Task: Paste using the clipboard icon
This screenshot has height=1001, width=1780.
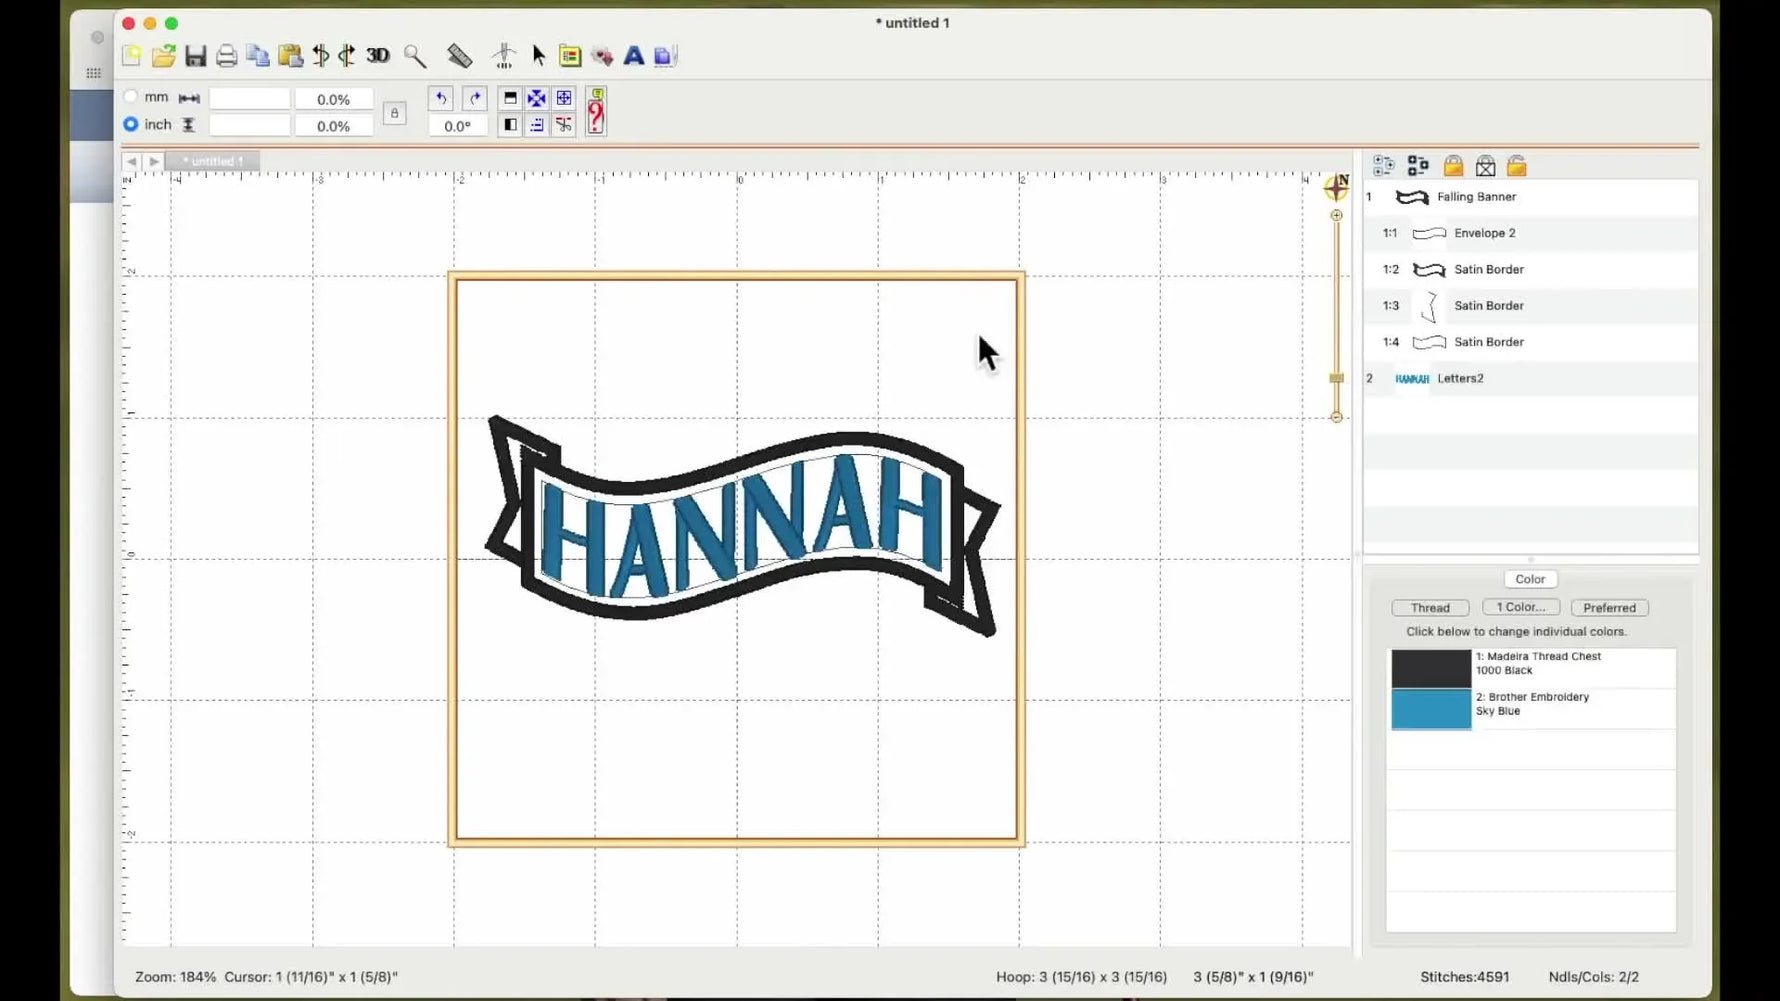Action: [x=291, y=56]
